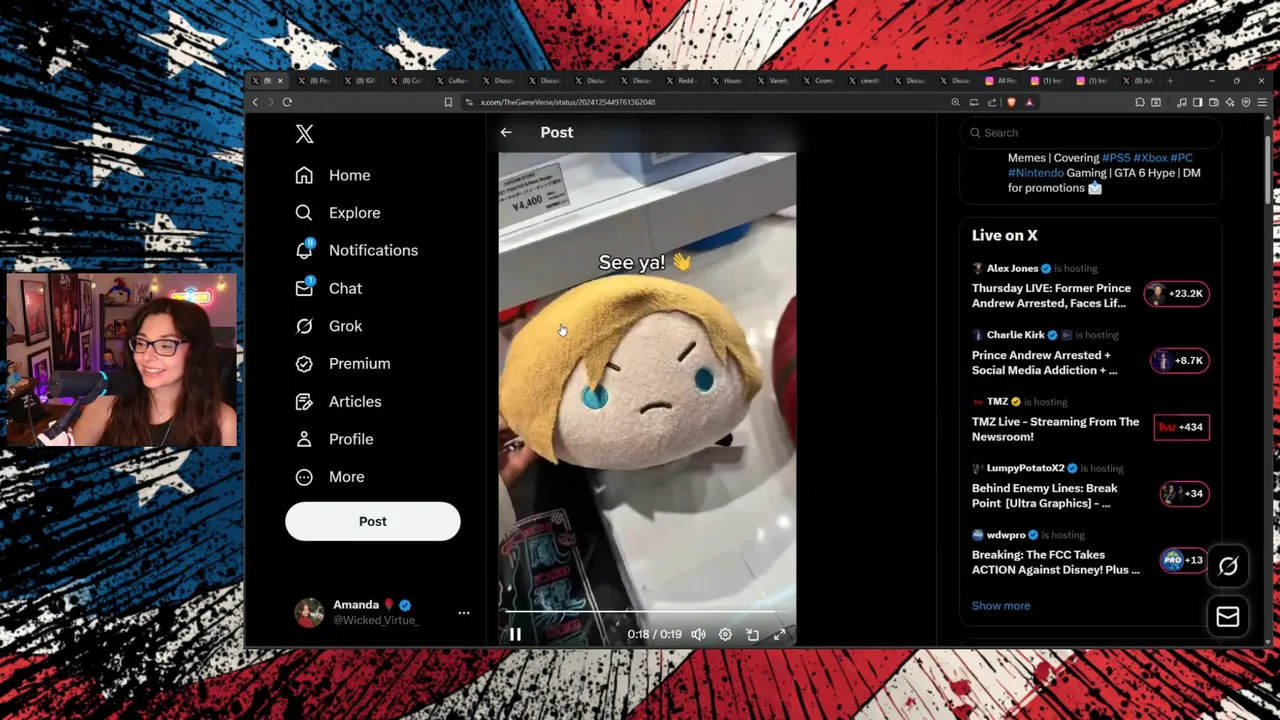Click the More circle icon in the sidebar
1280x720 pixels.
click(304, 477)
